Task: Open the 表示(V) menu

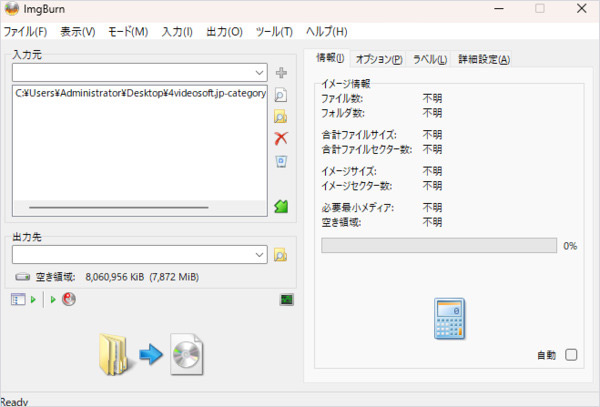Action: [x=78, y=31]
